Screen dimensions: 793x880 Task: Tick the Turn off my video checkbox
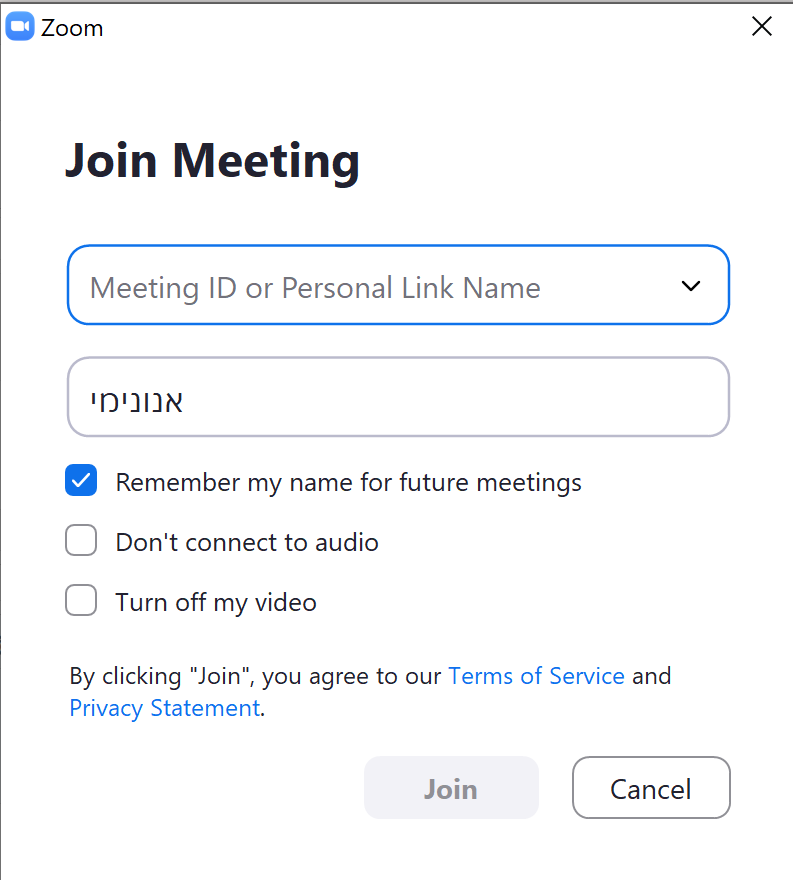81,602
